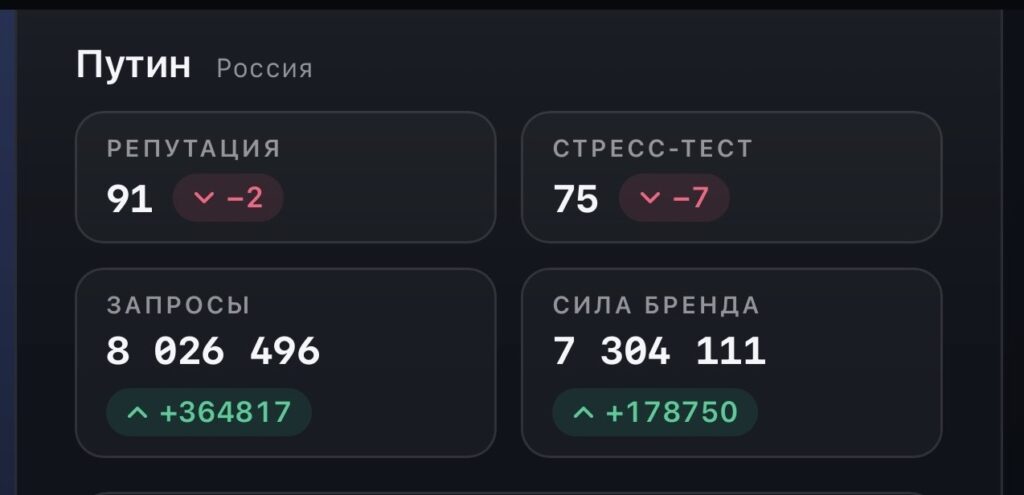Click the reputation score 91
The height and width of the screenshot is (495, 1024).
coord(129,199)
